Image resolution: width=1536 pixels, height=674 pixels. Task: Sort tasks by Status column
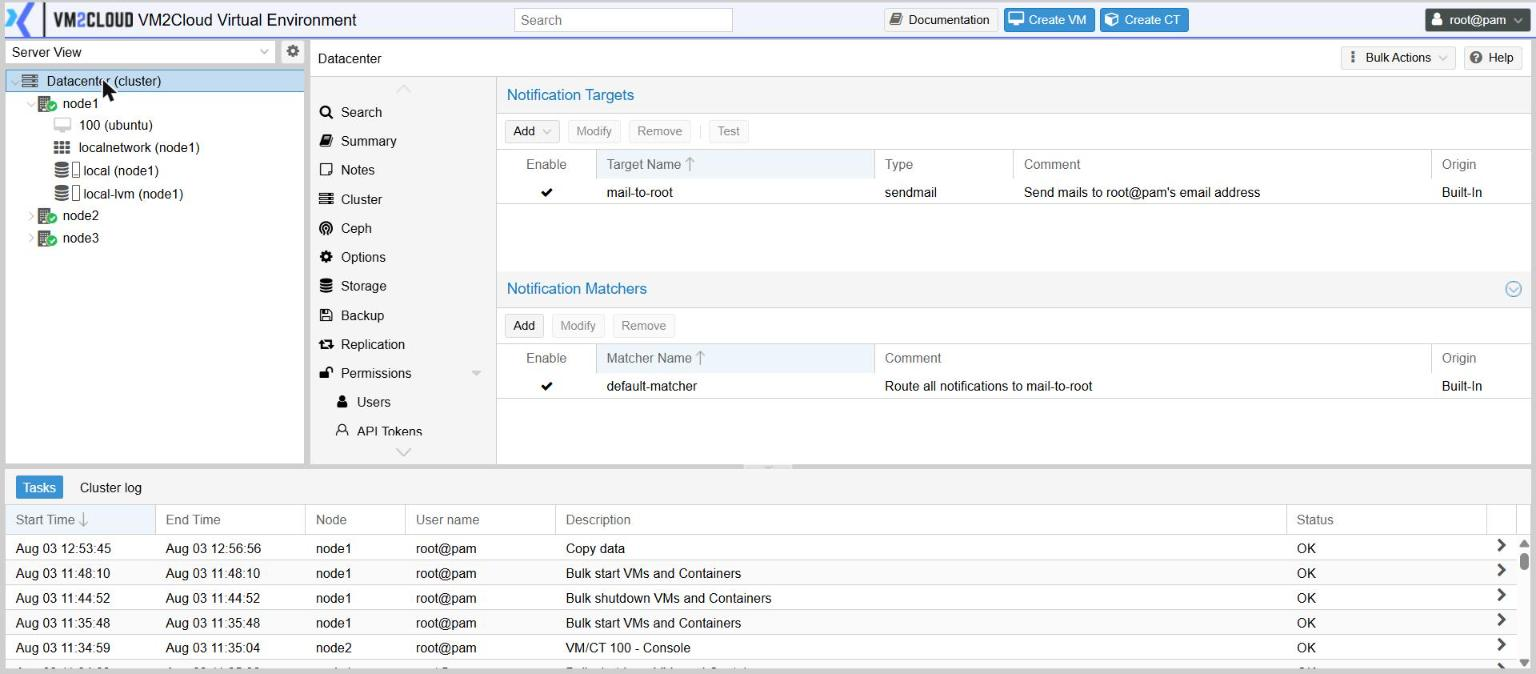coord(1386,520)
